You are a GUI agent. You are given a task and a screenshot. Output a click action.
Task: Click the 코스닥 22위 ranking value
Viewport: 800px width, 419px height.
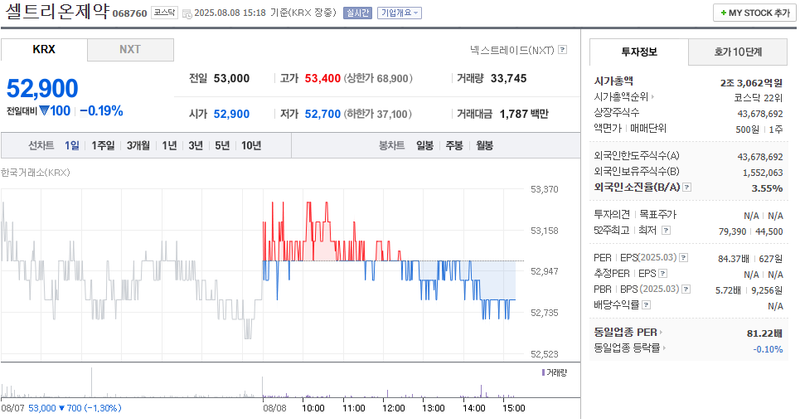[x=758, y=98]
